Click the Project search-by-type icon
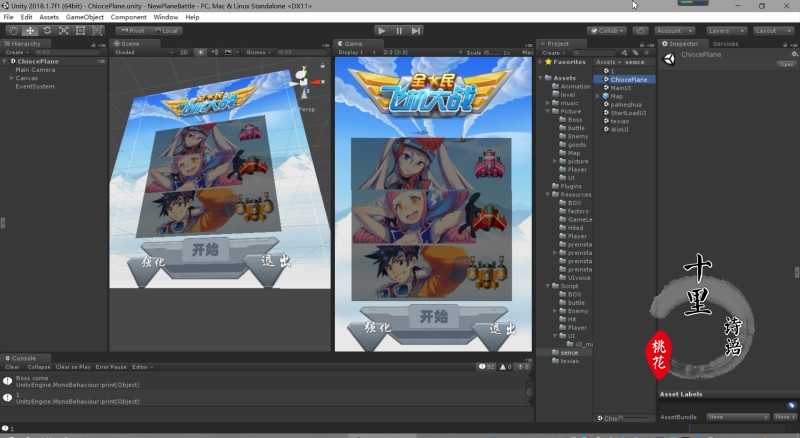The height and width of the screenshot is (438, 800). coord(624,53)
